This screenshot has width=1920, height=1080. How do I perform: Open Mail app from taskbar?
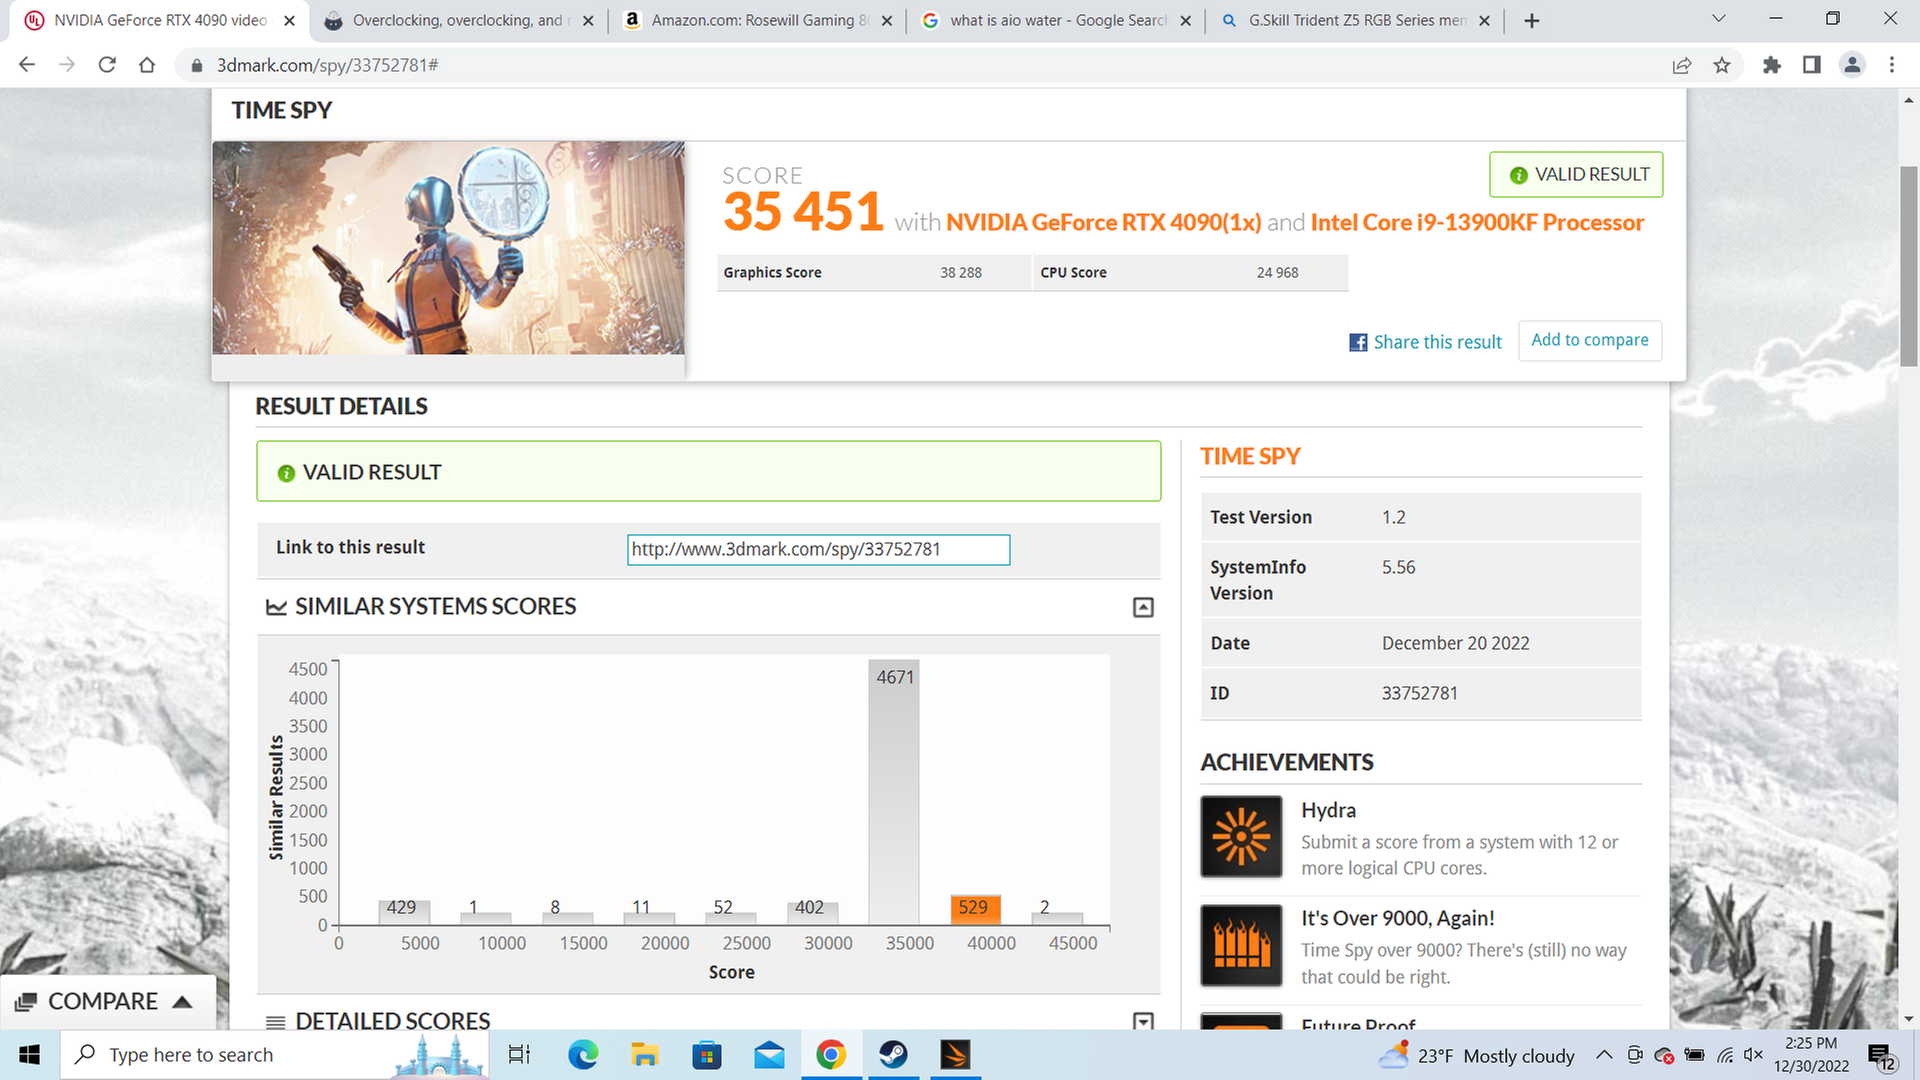point(769,1055)
